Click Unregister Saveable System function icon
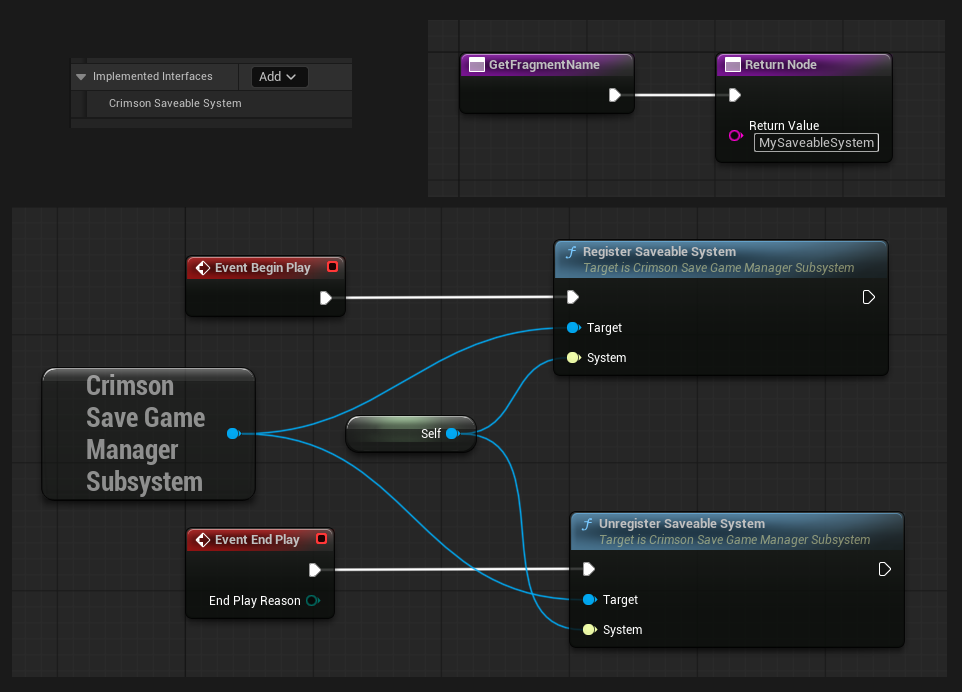 coord(587,524)
